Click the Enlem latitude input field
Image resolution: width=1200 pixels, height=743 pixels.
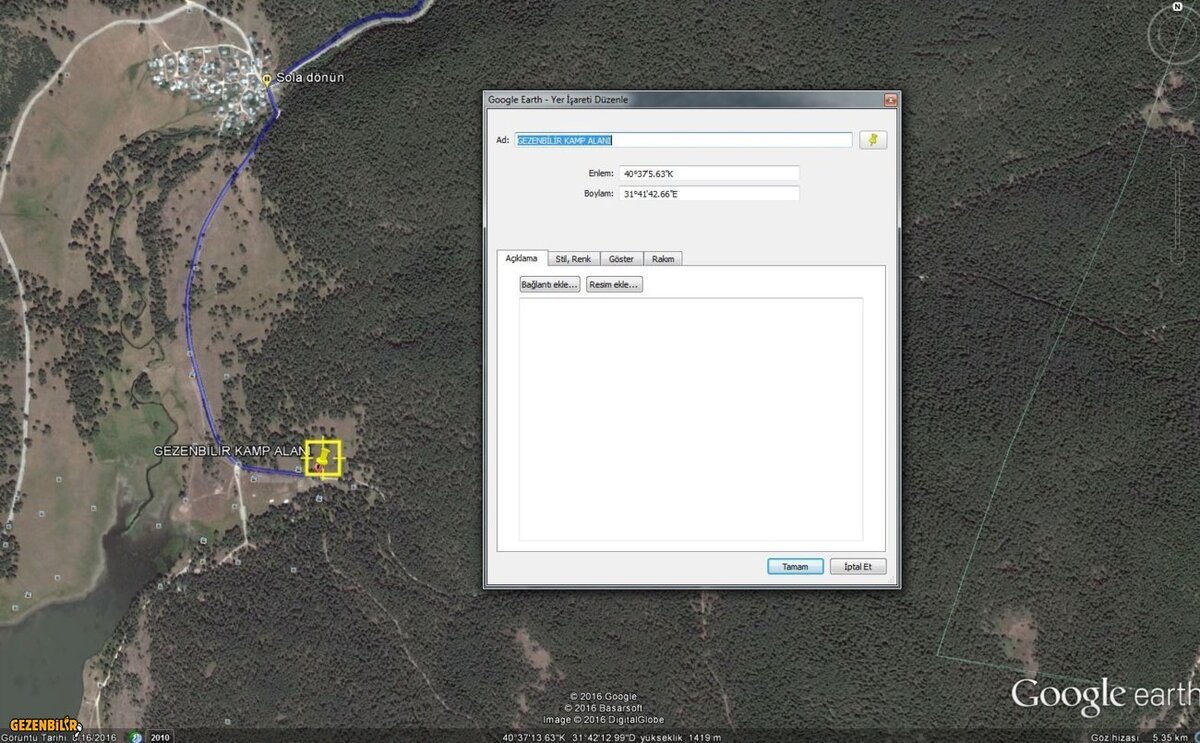[x=709, y=173]
